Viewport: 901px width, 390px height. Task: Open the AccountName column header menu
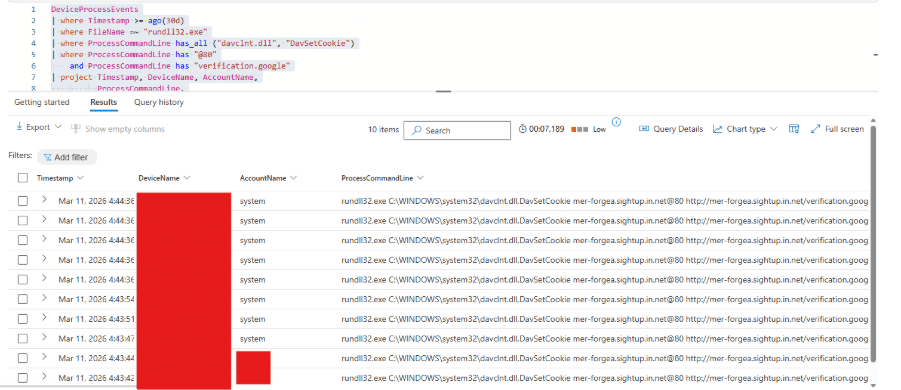pos(294,178)
